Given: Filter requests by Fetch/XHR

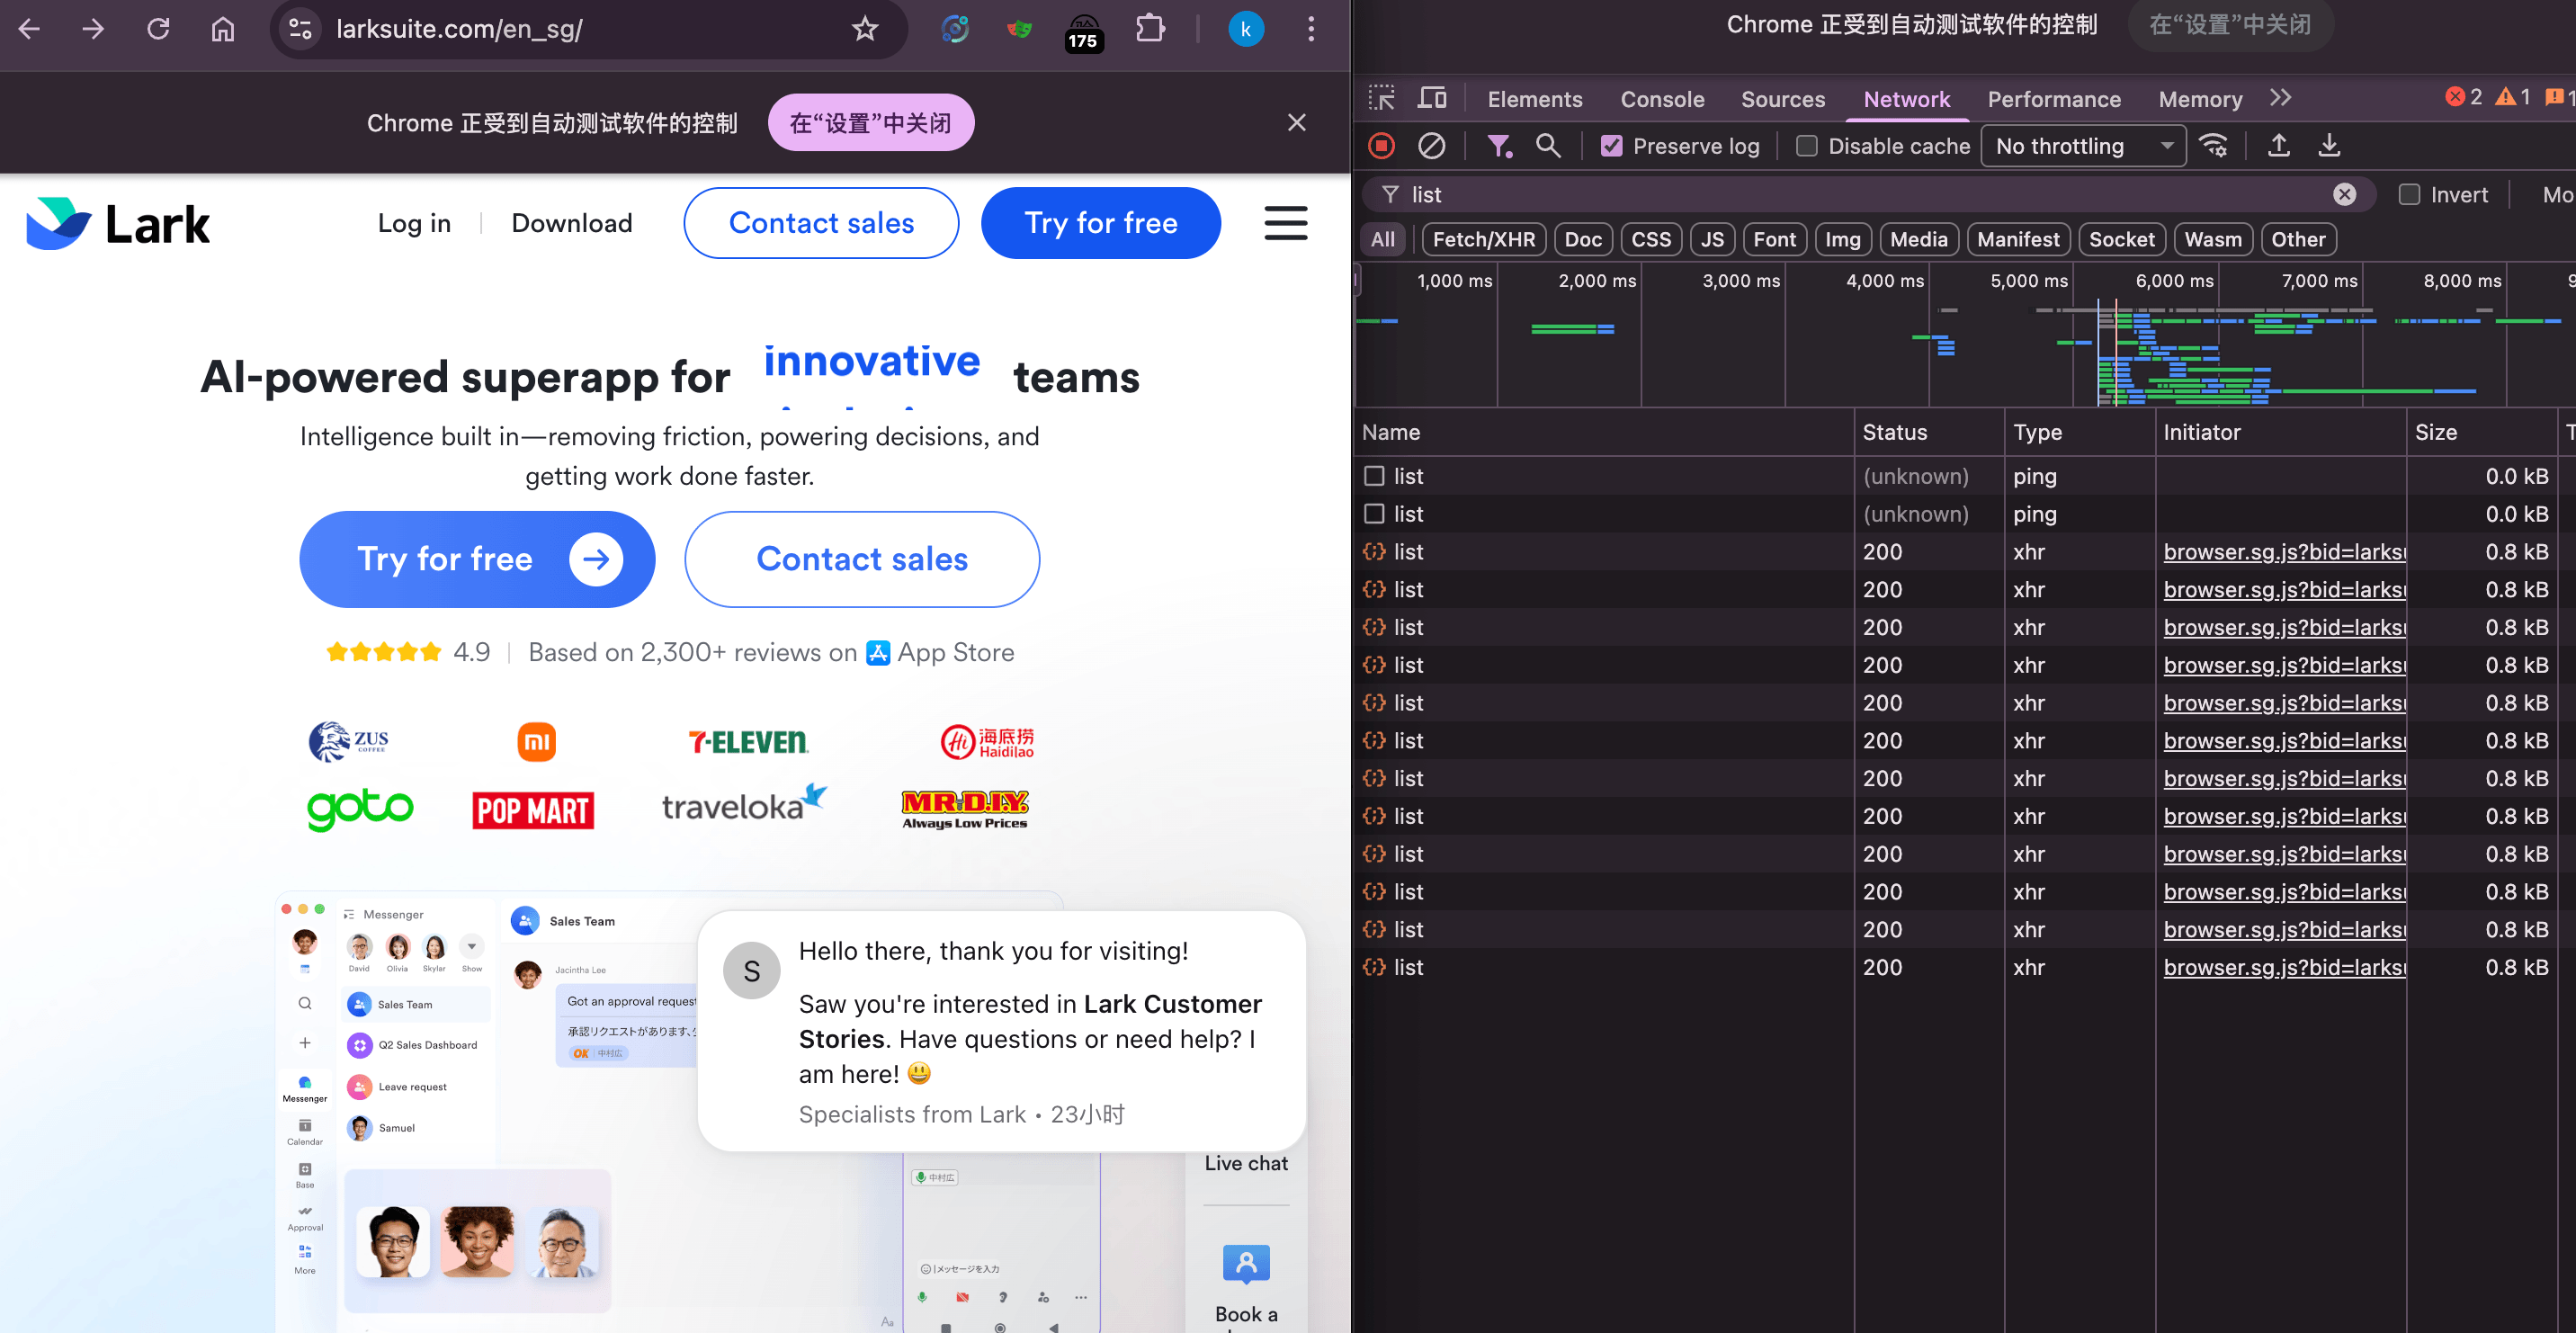Looking at the screenshot, I should pyautogui.click(x=1484, y=239).
